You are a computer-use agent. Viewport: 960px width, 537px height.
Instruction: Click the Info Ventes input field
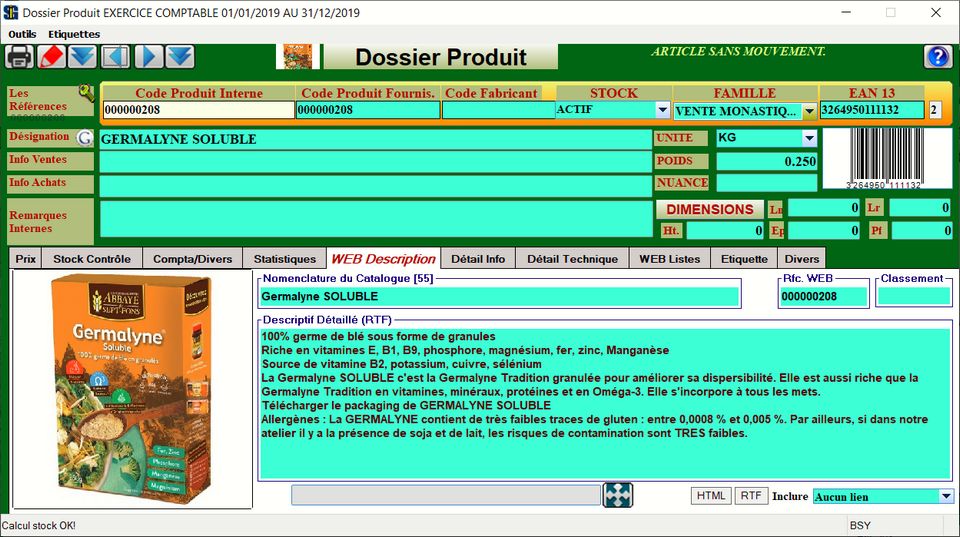375,162
